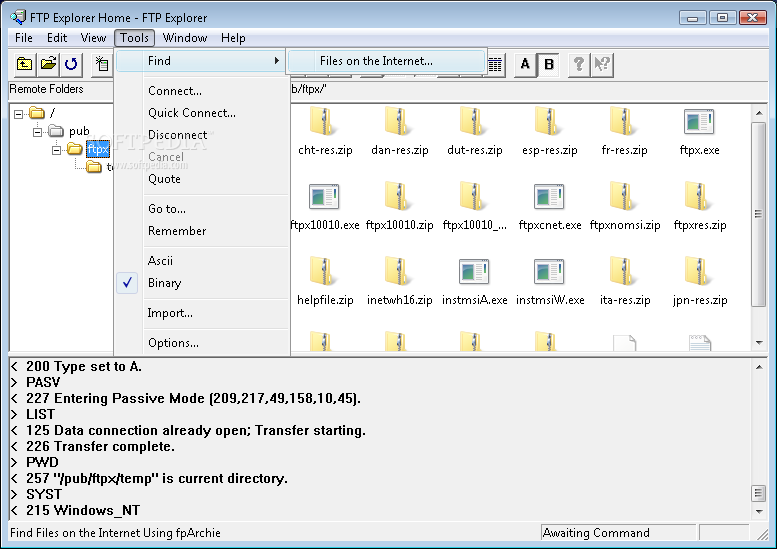Select ftpx10010.zip archive icon
Image resolution: width=777 pixels, height=549 pixels.
click(399, 197)
